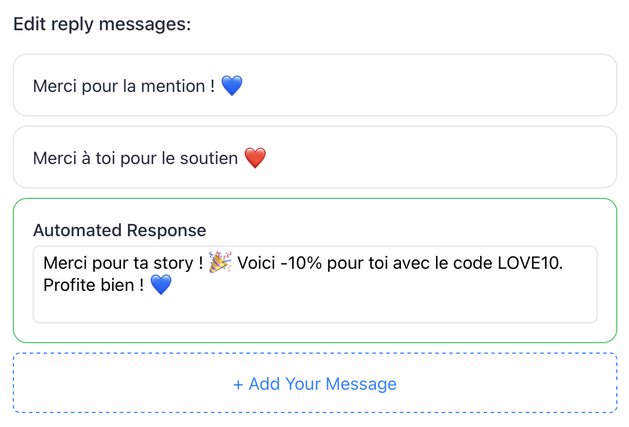This screenshot has height=427, width=629.
Task: Click "pour toi avec le code" text
Action: (405, 263)
